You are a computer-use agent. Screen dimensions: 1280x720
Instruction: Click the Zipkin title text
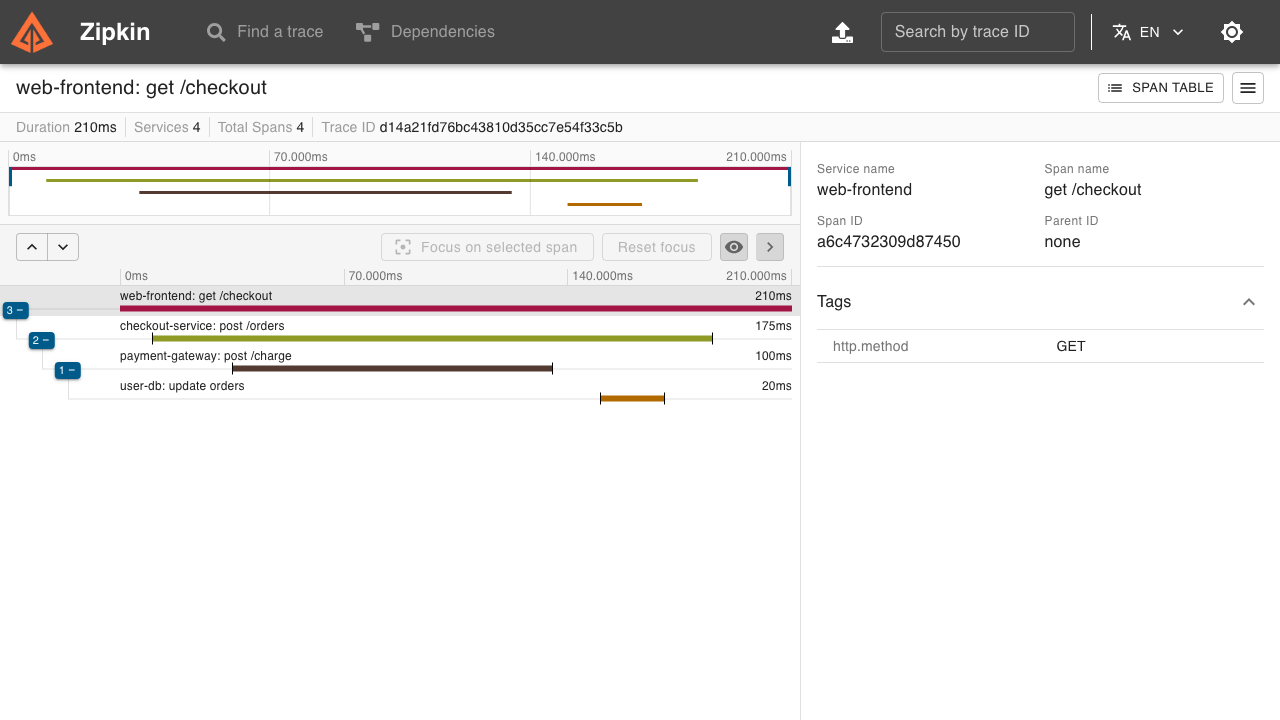[x=115, y=32]
